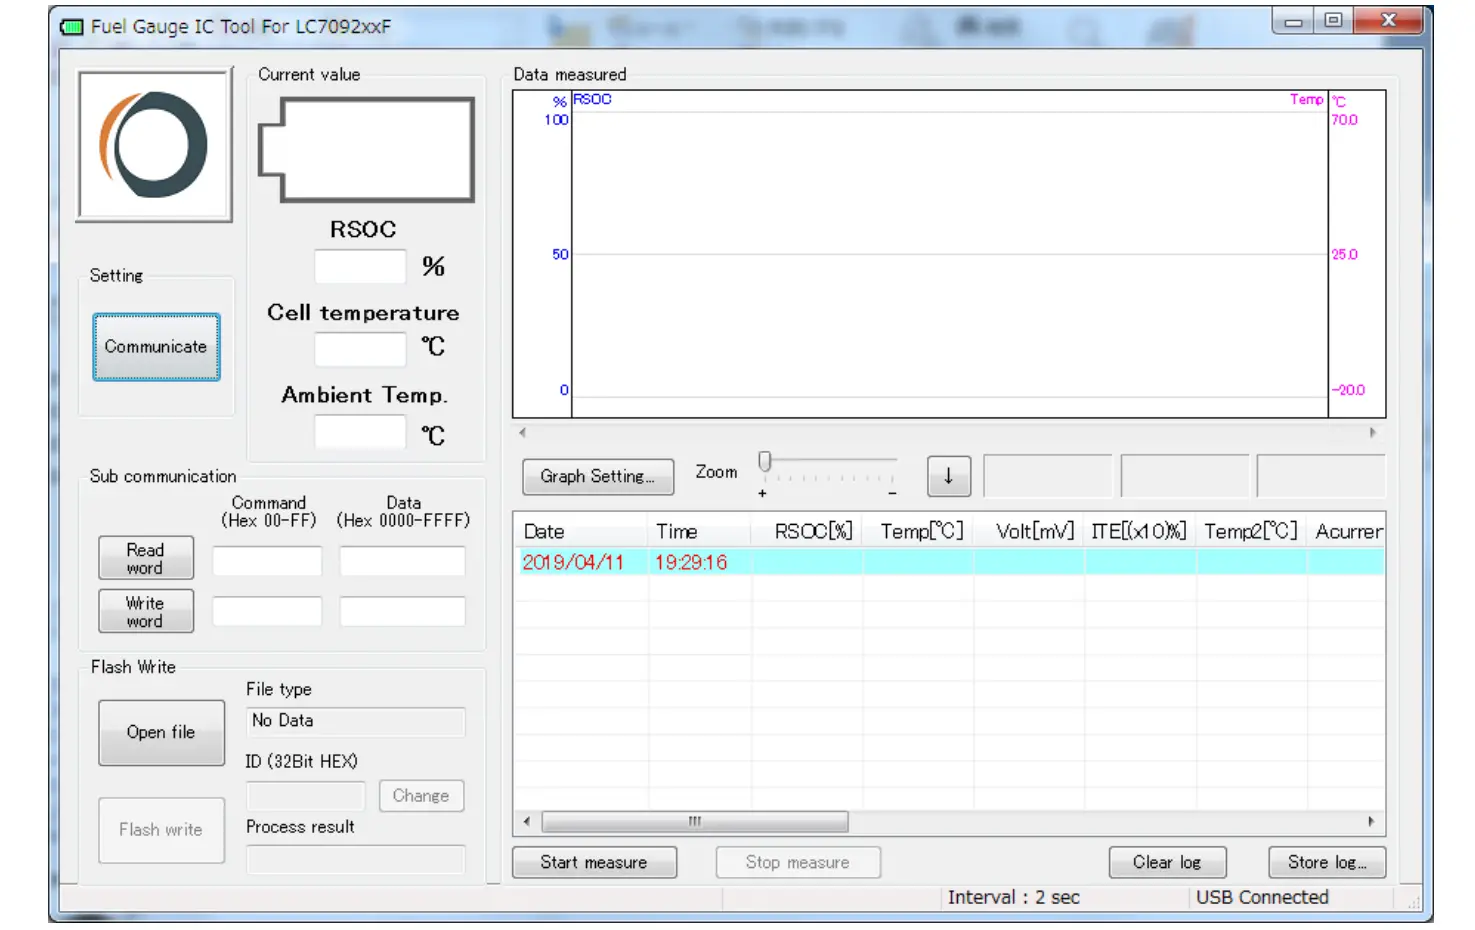Click the right scroll arrow below the data table

click(x=1373, y=821)
